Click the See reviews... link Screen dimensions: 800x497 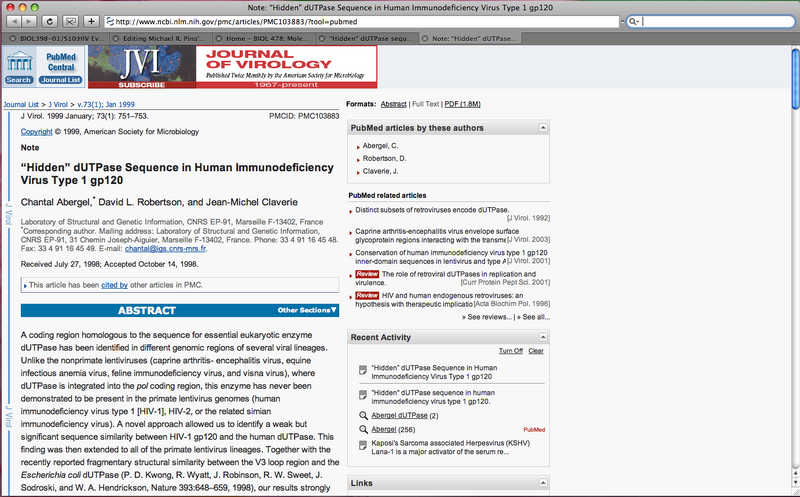click(x=487, y=317)
